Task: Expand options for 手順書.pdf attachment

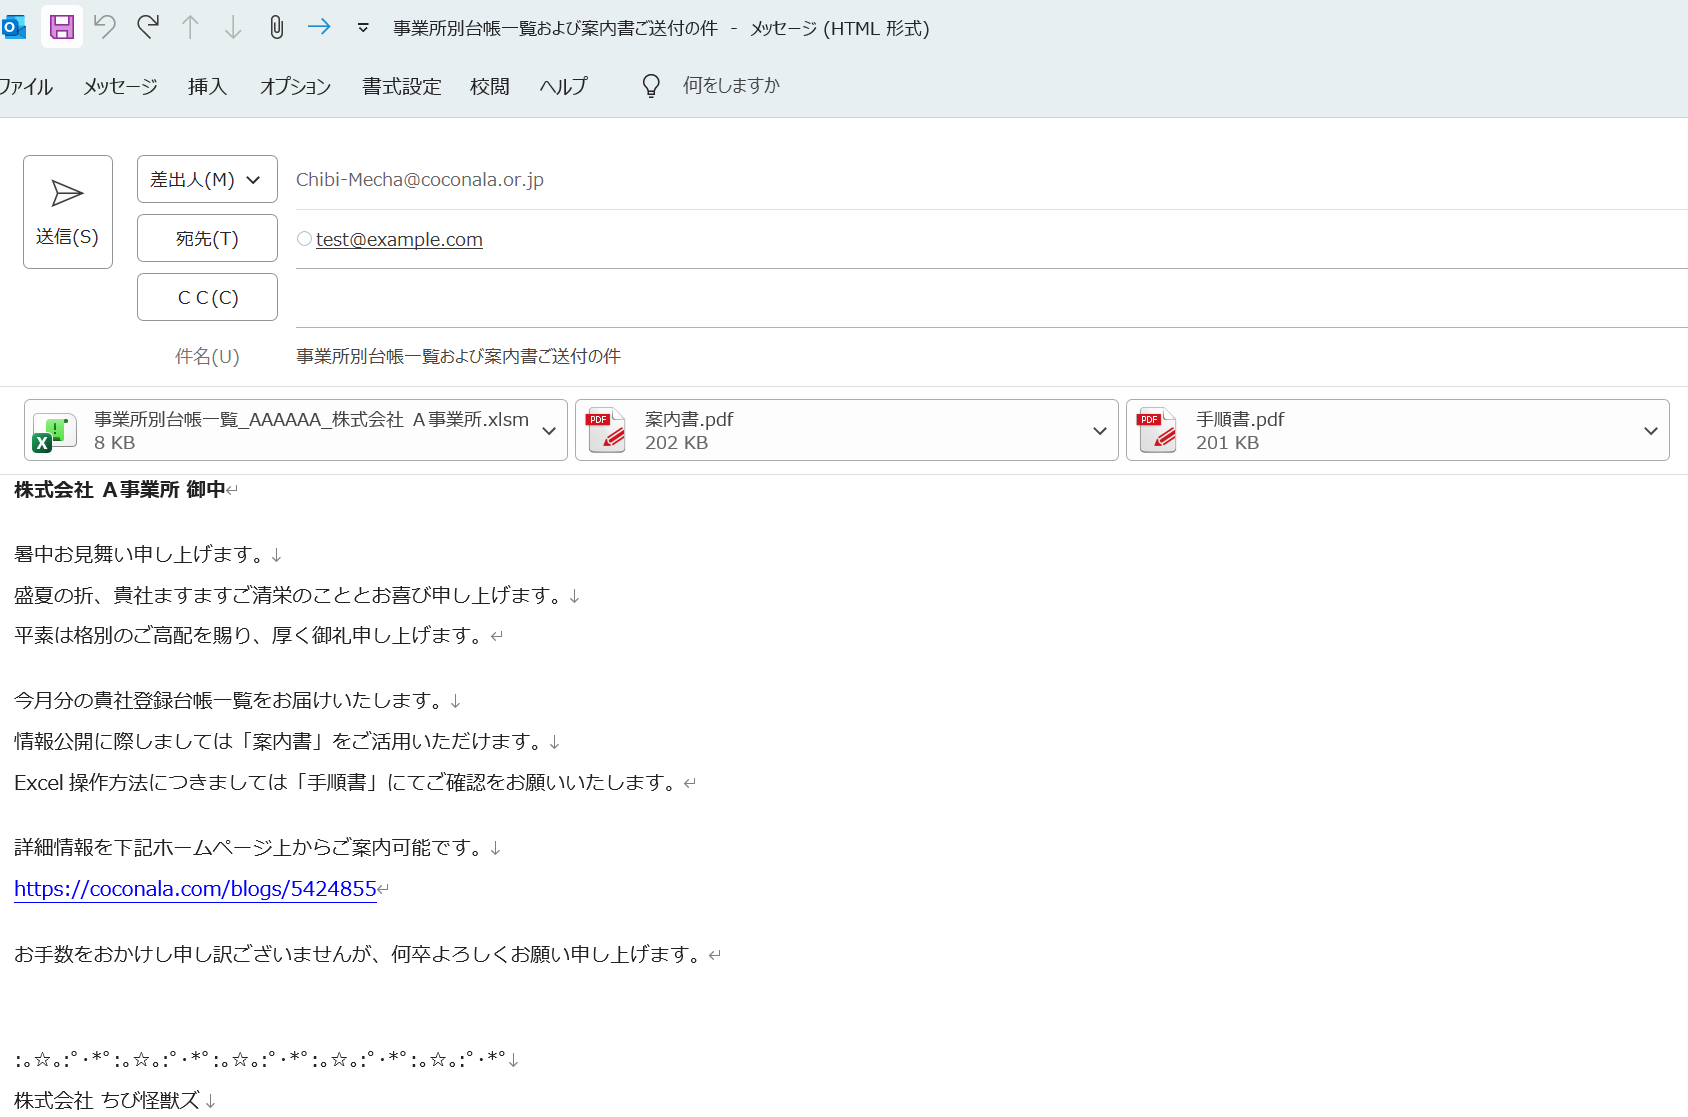Action: [x=1651, y=431]
